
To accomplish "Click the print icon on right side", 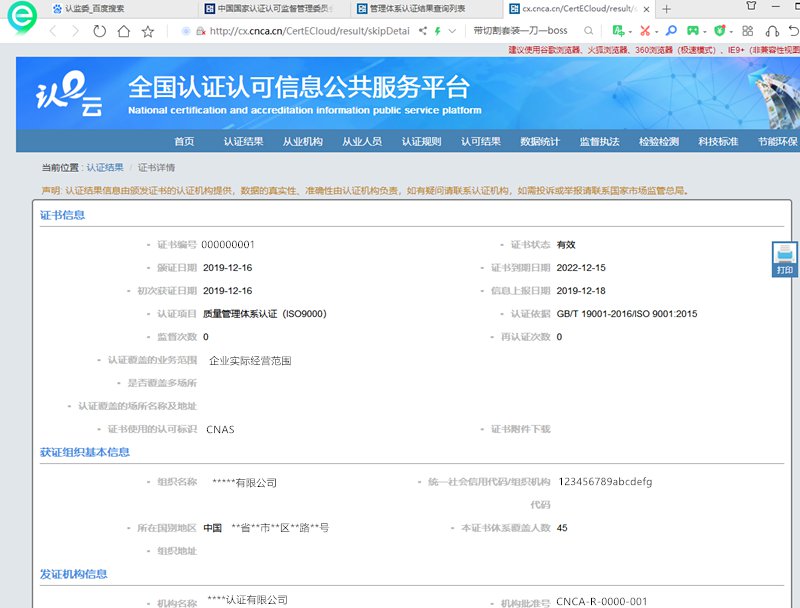I will 785,258.
